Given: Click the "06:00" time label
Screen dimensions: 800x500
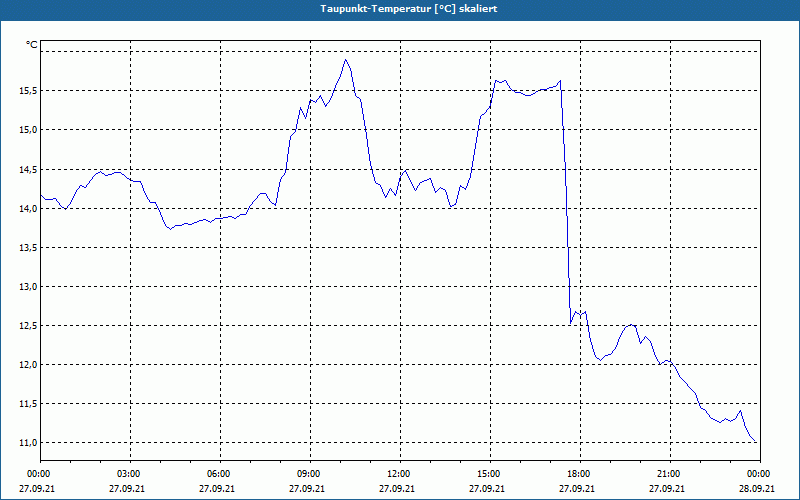Looking at the screenshot, I should point(219,474).
